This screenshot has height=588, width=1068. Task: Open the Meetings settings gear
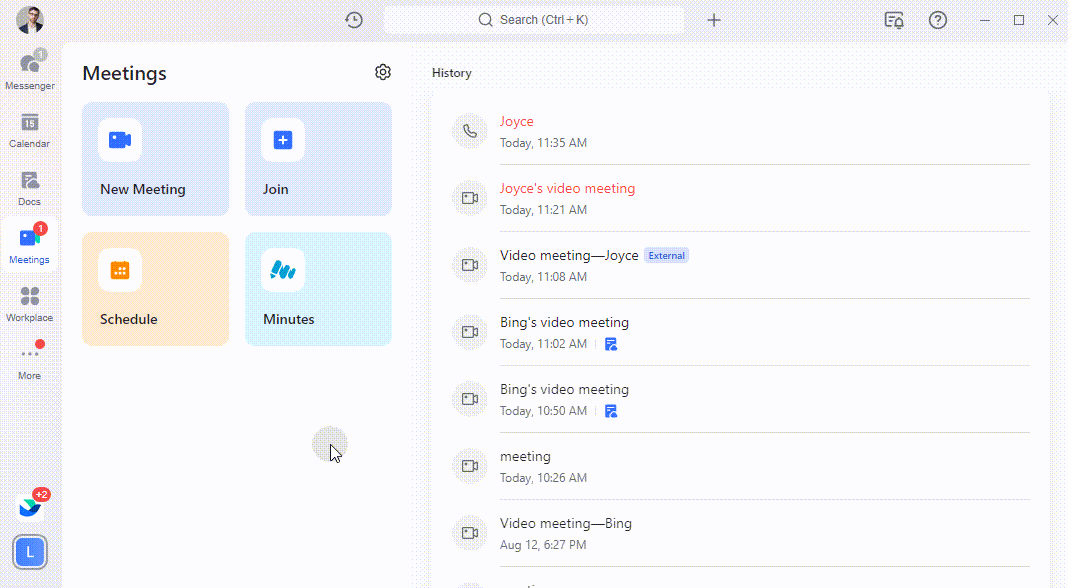[x=383, y=72]
